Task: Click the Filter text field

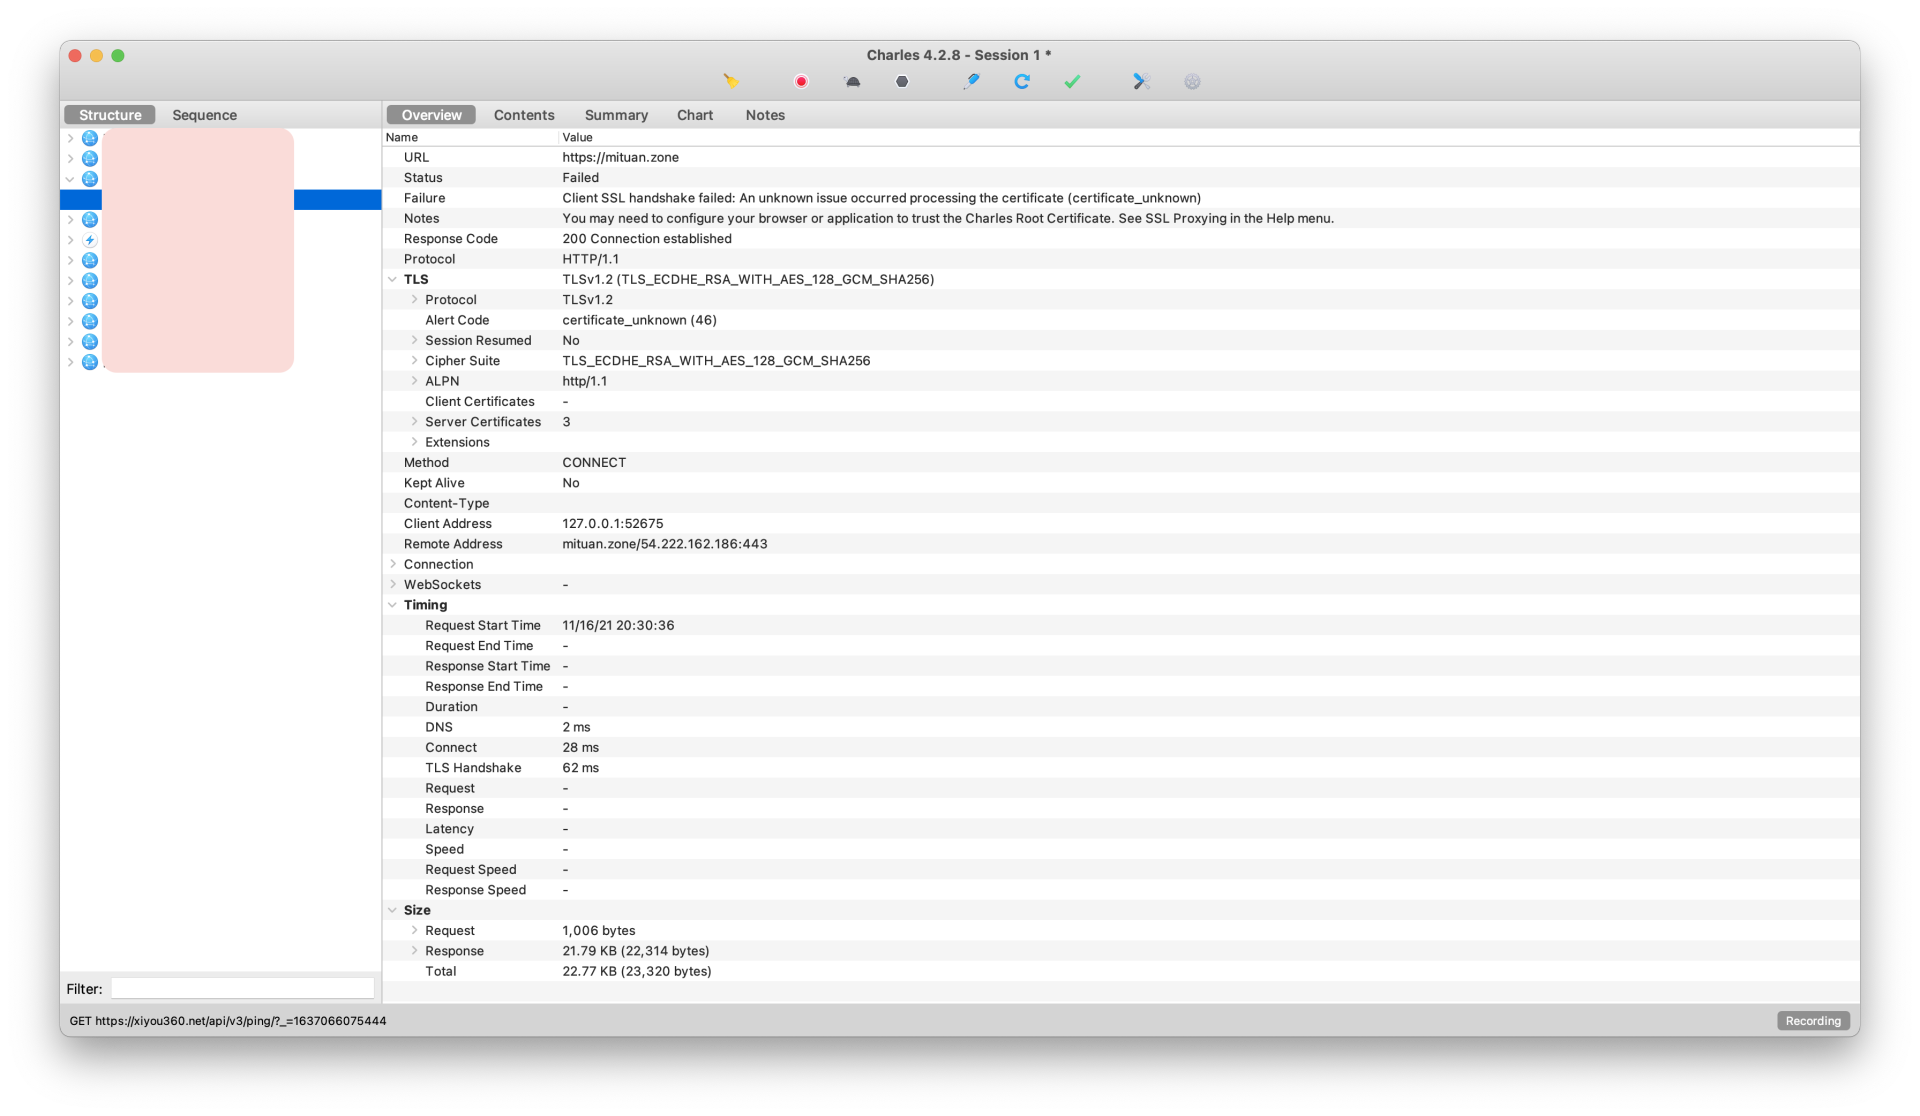Action: pos(242,988)
